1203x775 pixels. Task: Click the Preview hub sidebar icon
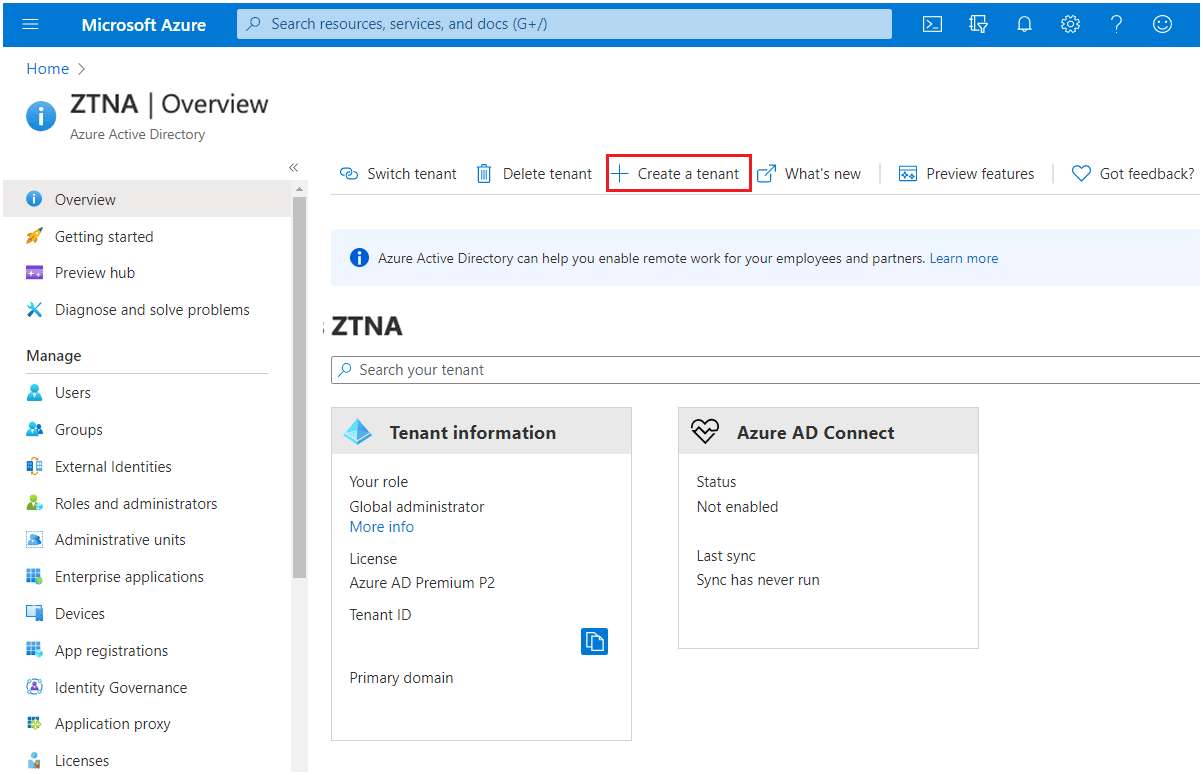(x=35, y=273)
